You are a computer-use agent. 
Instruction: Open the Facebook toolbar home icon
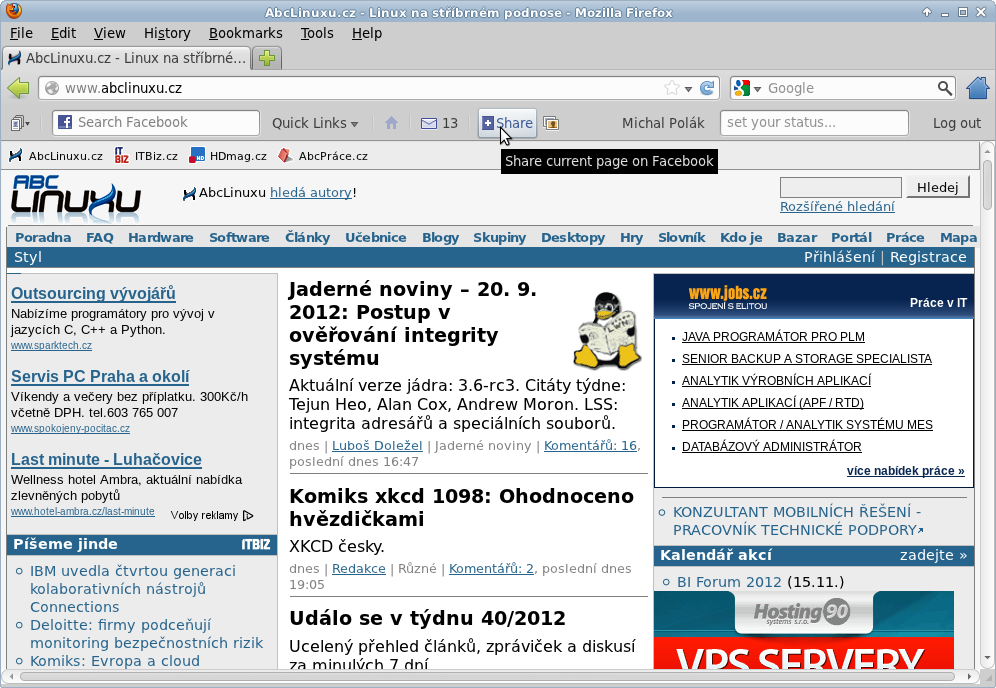pos(391,123)
